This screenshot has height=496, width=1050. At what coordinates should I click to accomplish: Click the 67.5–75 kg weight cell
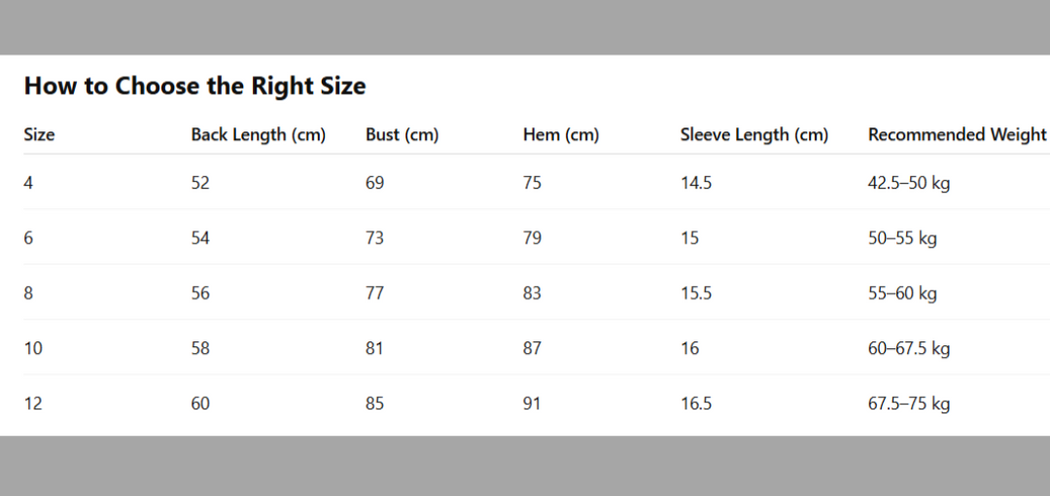pyautogui.click(x=908, y=404)
